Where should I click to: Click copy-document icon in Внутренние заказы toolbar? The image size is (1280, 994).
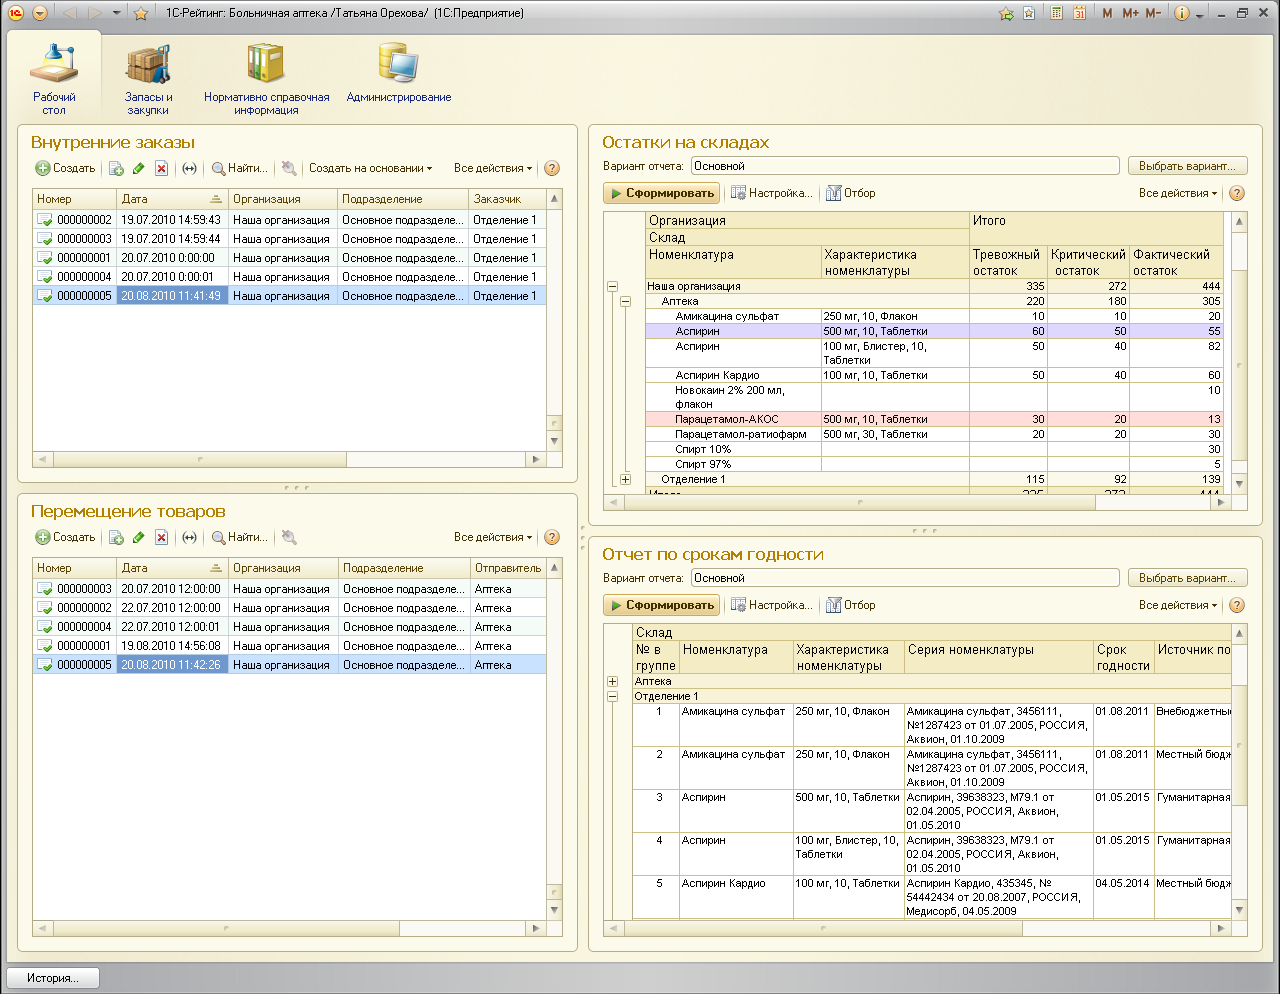pyautogui.click(x=116, y=169)
